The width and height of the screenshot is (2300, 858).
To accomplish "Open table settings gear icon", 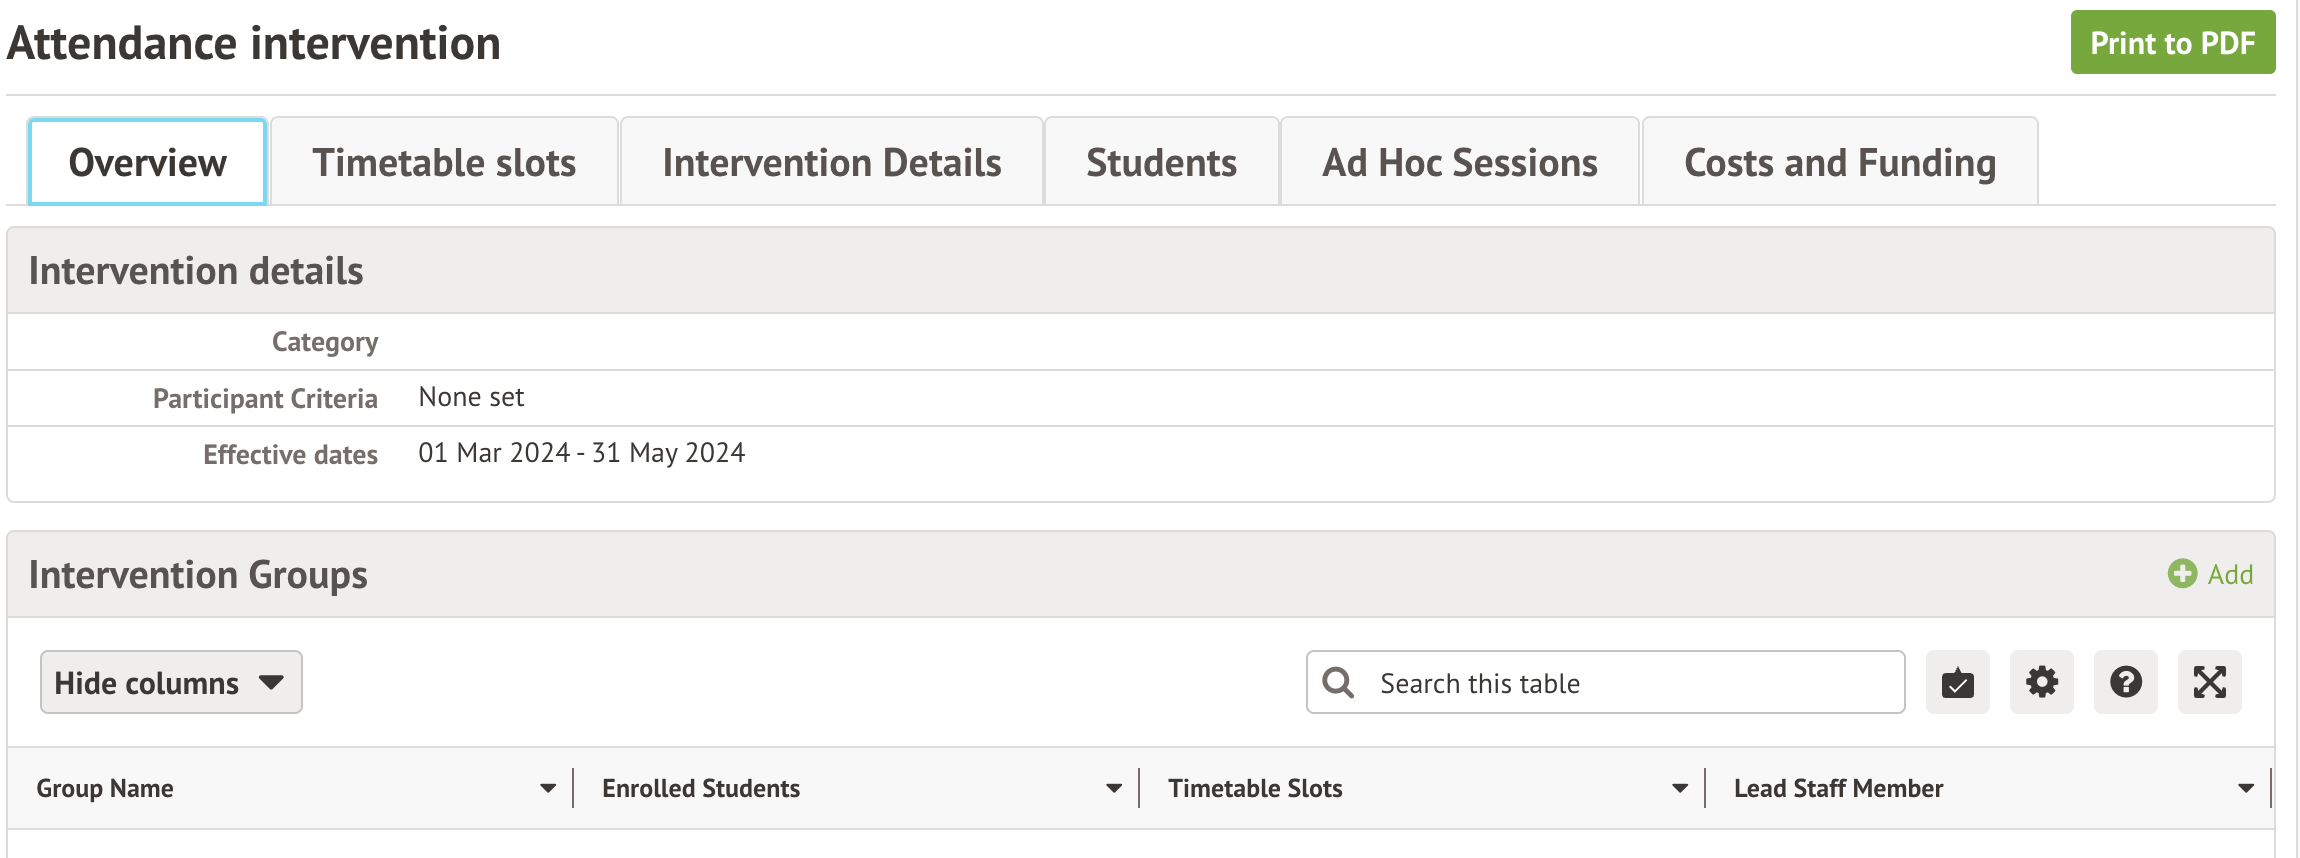I will [2041, 683].
